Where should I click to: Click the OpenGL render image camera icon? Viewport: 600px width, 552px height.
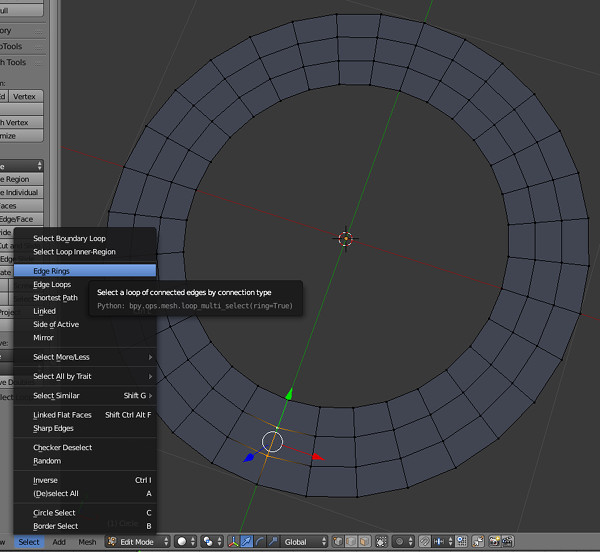pyautogui.click(x=494, y=541)
